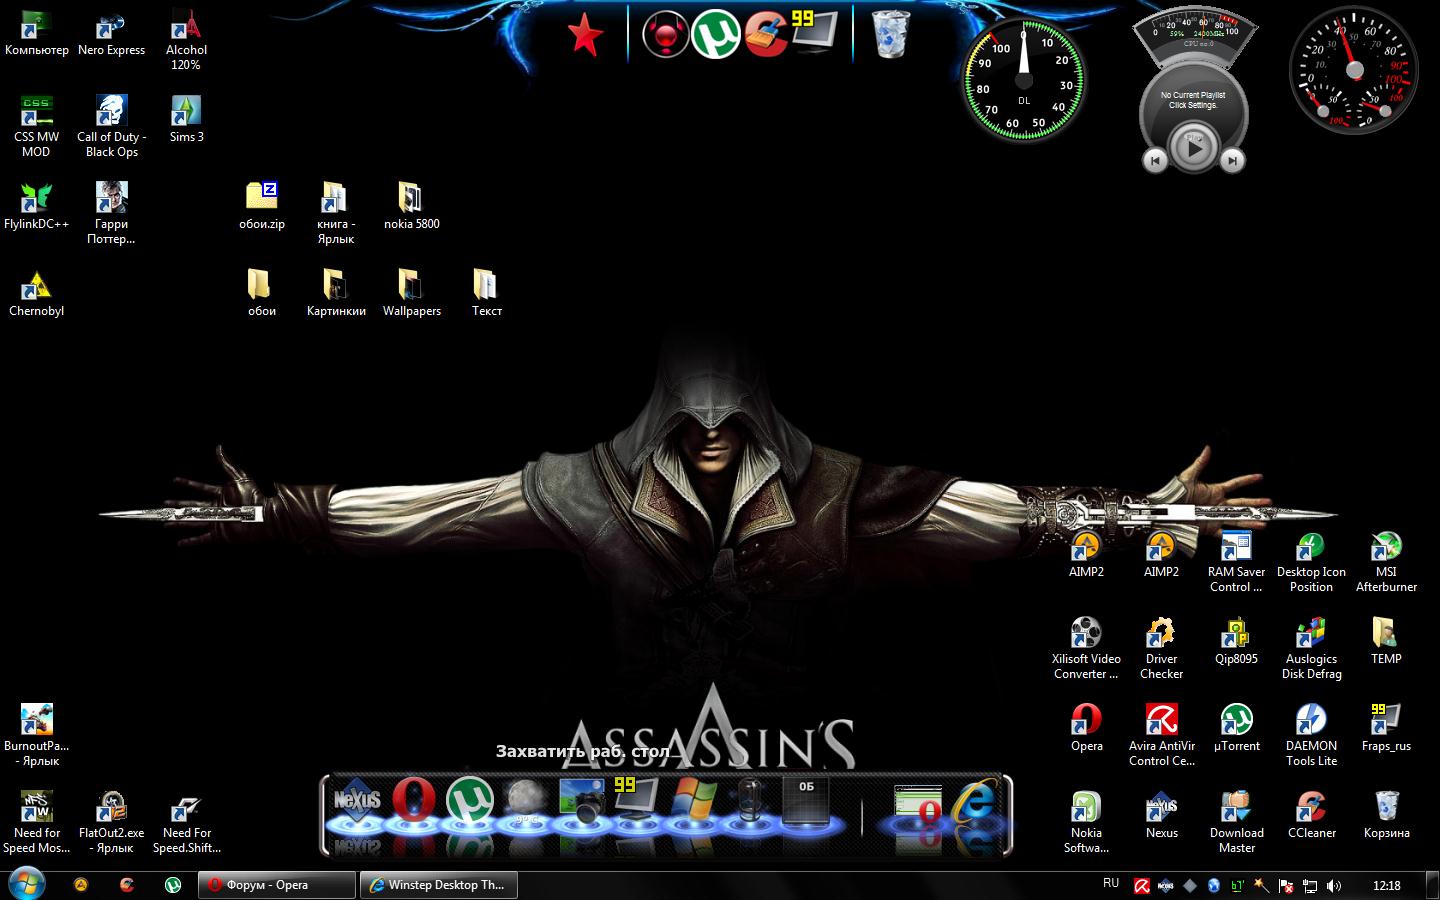The image size is (1440, 900).
Task: Switch to the Форум - Opera taskbar window
Action: 276,885
